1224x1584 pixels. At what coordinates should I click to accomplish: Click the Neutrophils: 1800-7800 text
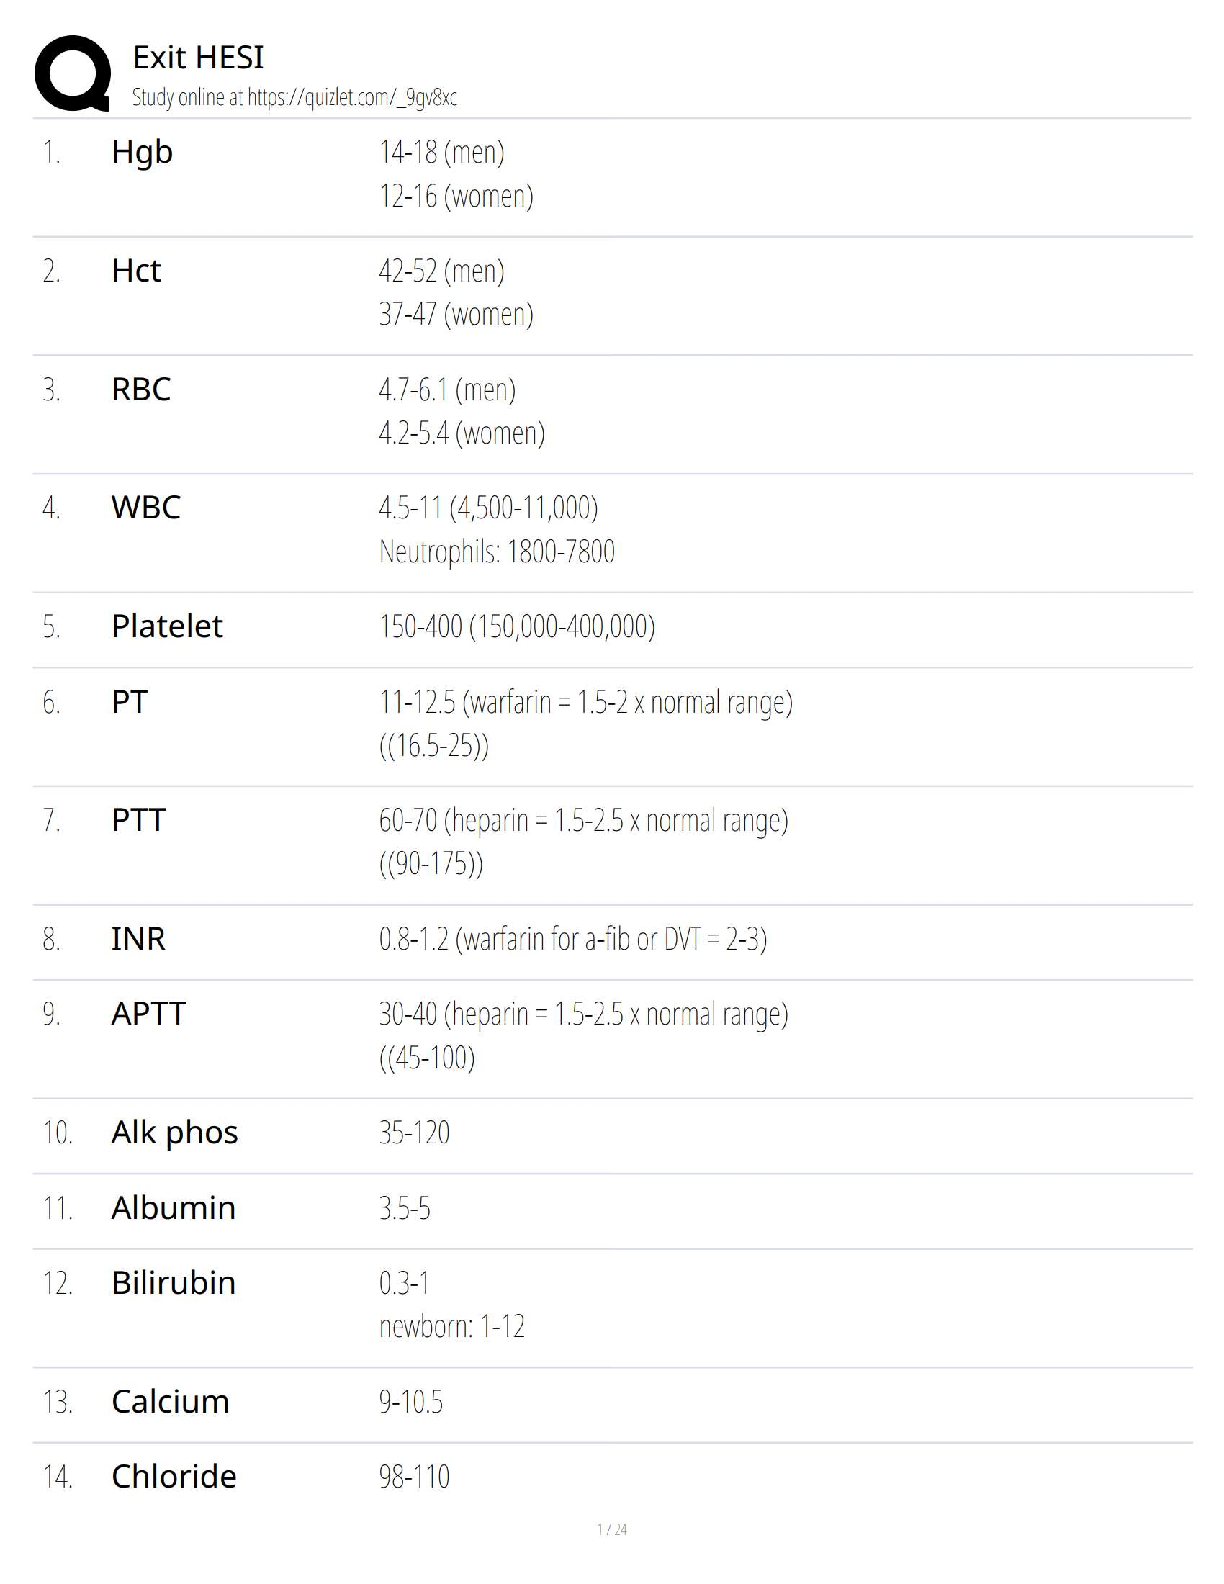497,552
